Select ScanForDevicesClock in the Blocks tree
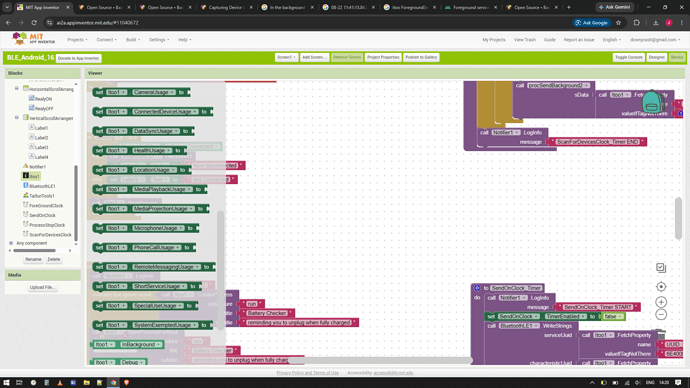The image size is (690, 388). tap(50, 234)
